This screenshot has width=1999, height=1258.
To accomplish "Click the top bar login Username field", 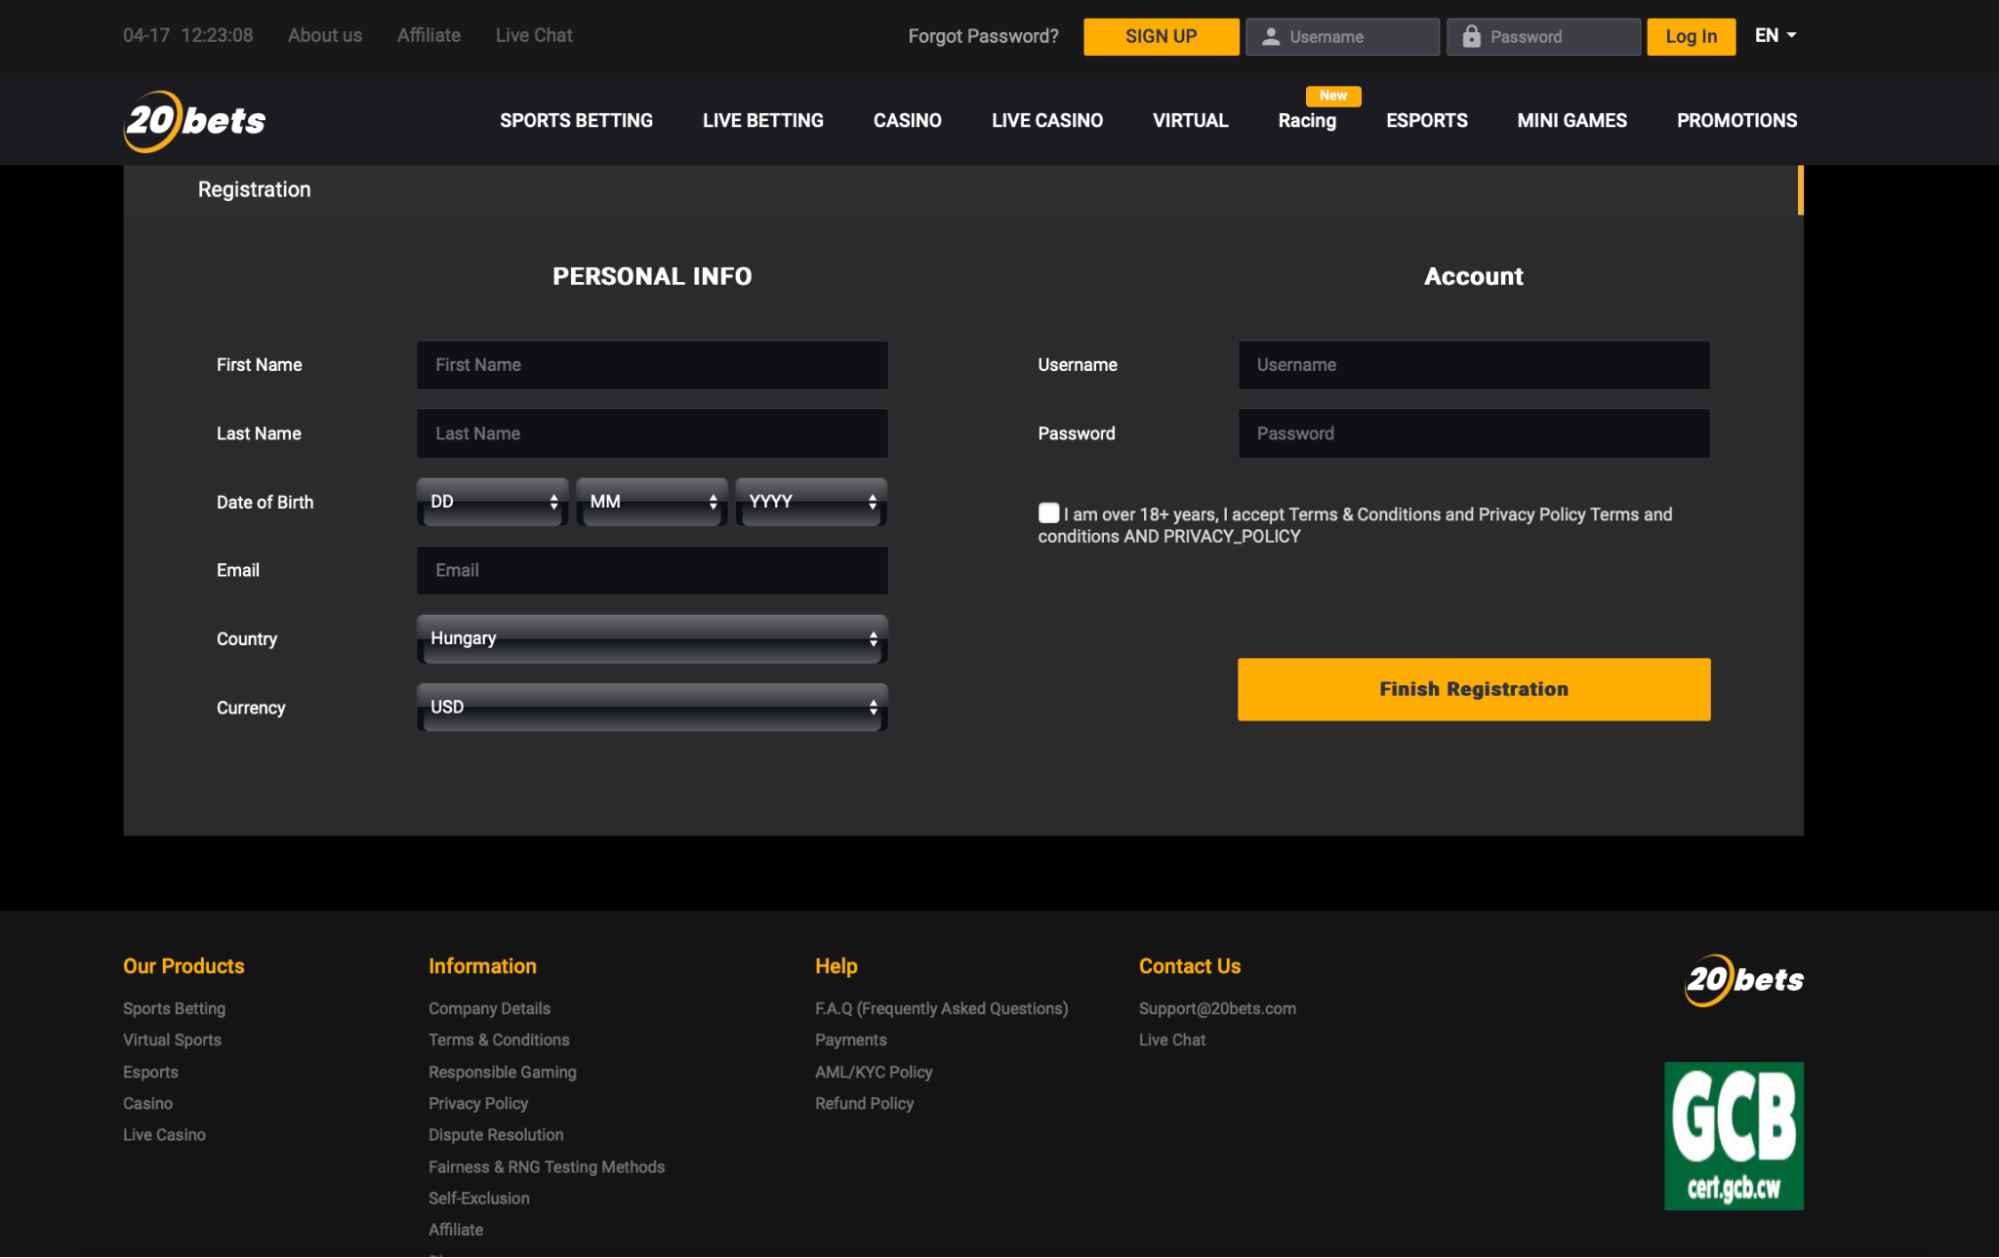I will tap(1343, 37).
